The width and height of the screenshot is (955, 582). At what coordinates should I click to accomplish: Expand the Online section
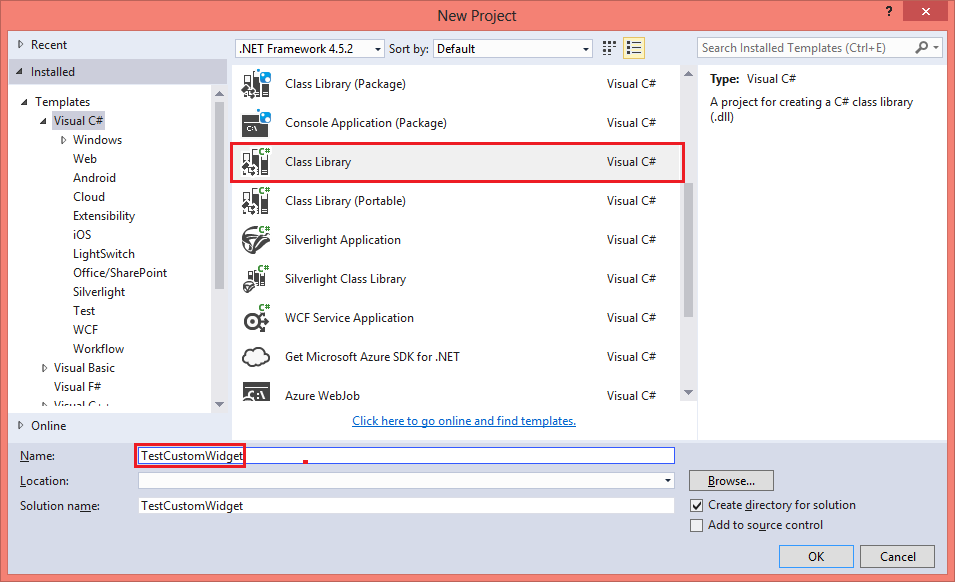[21, 426]
